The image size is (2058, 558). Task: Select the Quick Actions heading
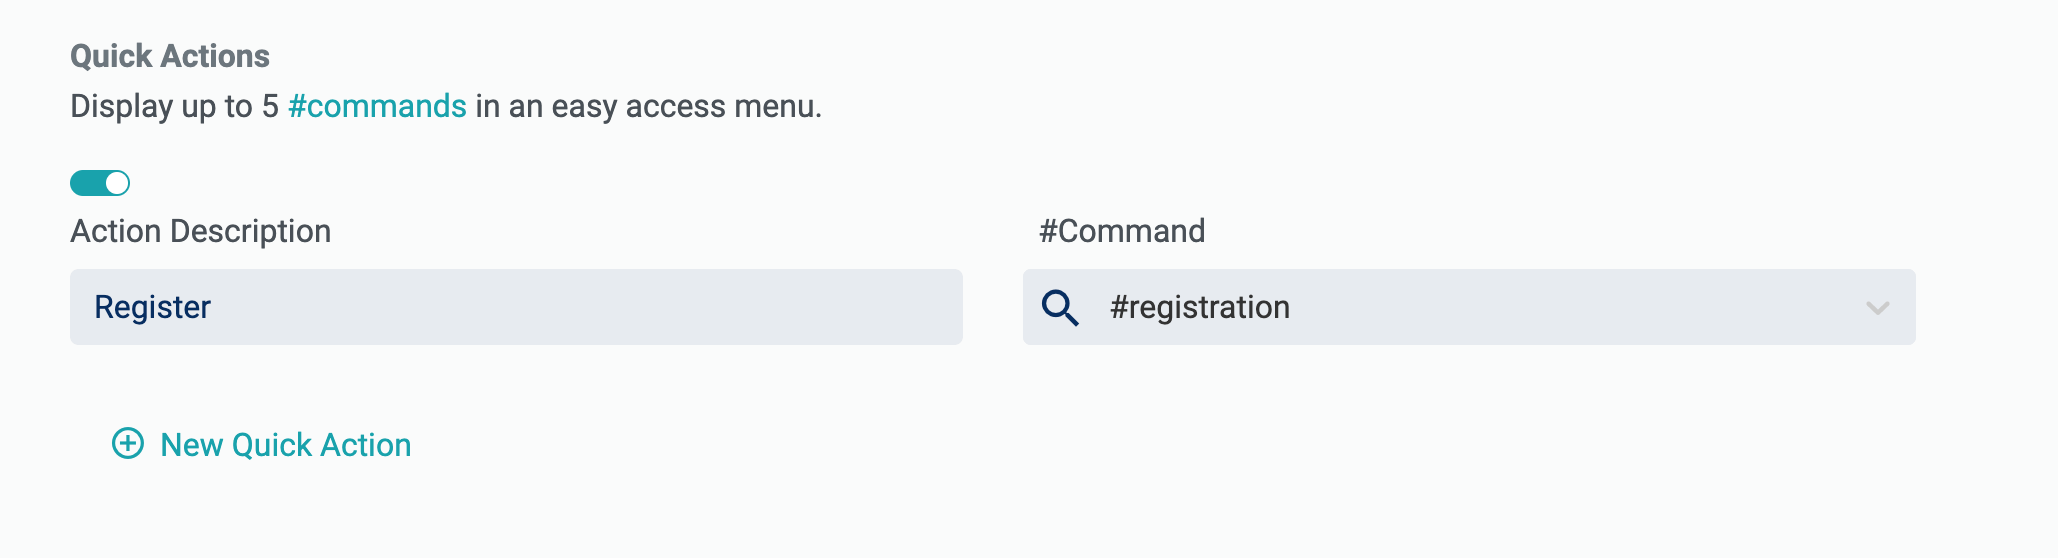tap(170, 56)
